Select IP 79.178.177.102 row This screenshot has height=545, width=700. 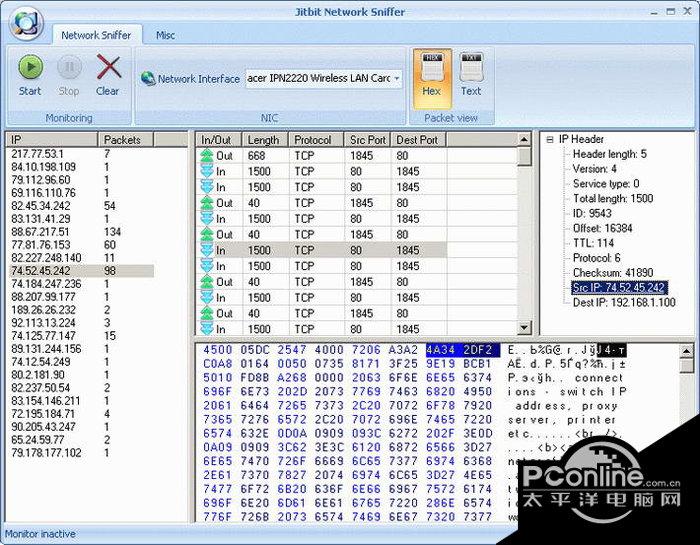pyautogui.click(x=82, y=453)
